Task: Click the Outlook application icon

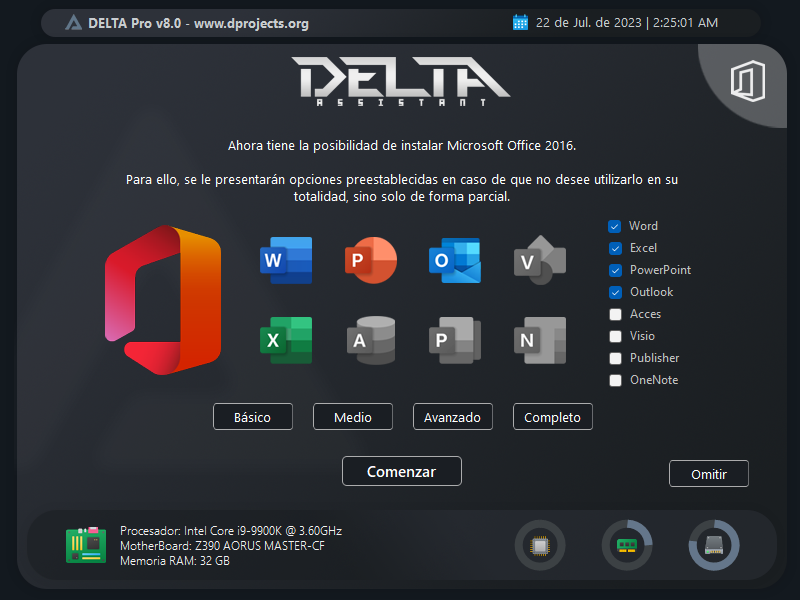Action: 455,261
